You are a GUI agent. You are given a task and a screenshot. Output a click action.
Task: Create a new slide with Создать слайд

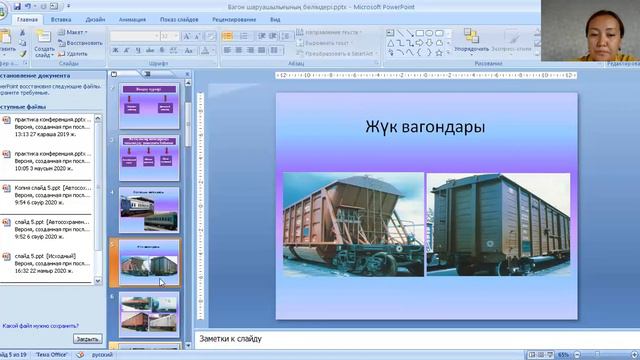click(44, 44)
